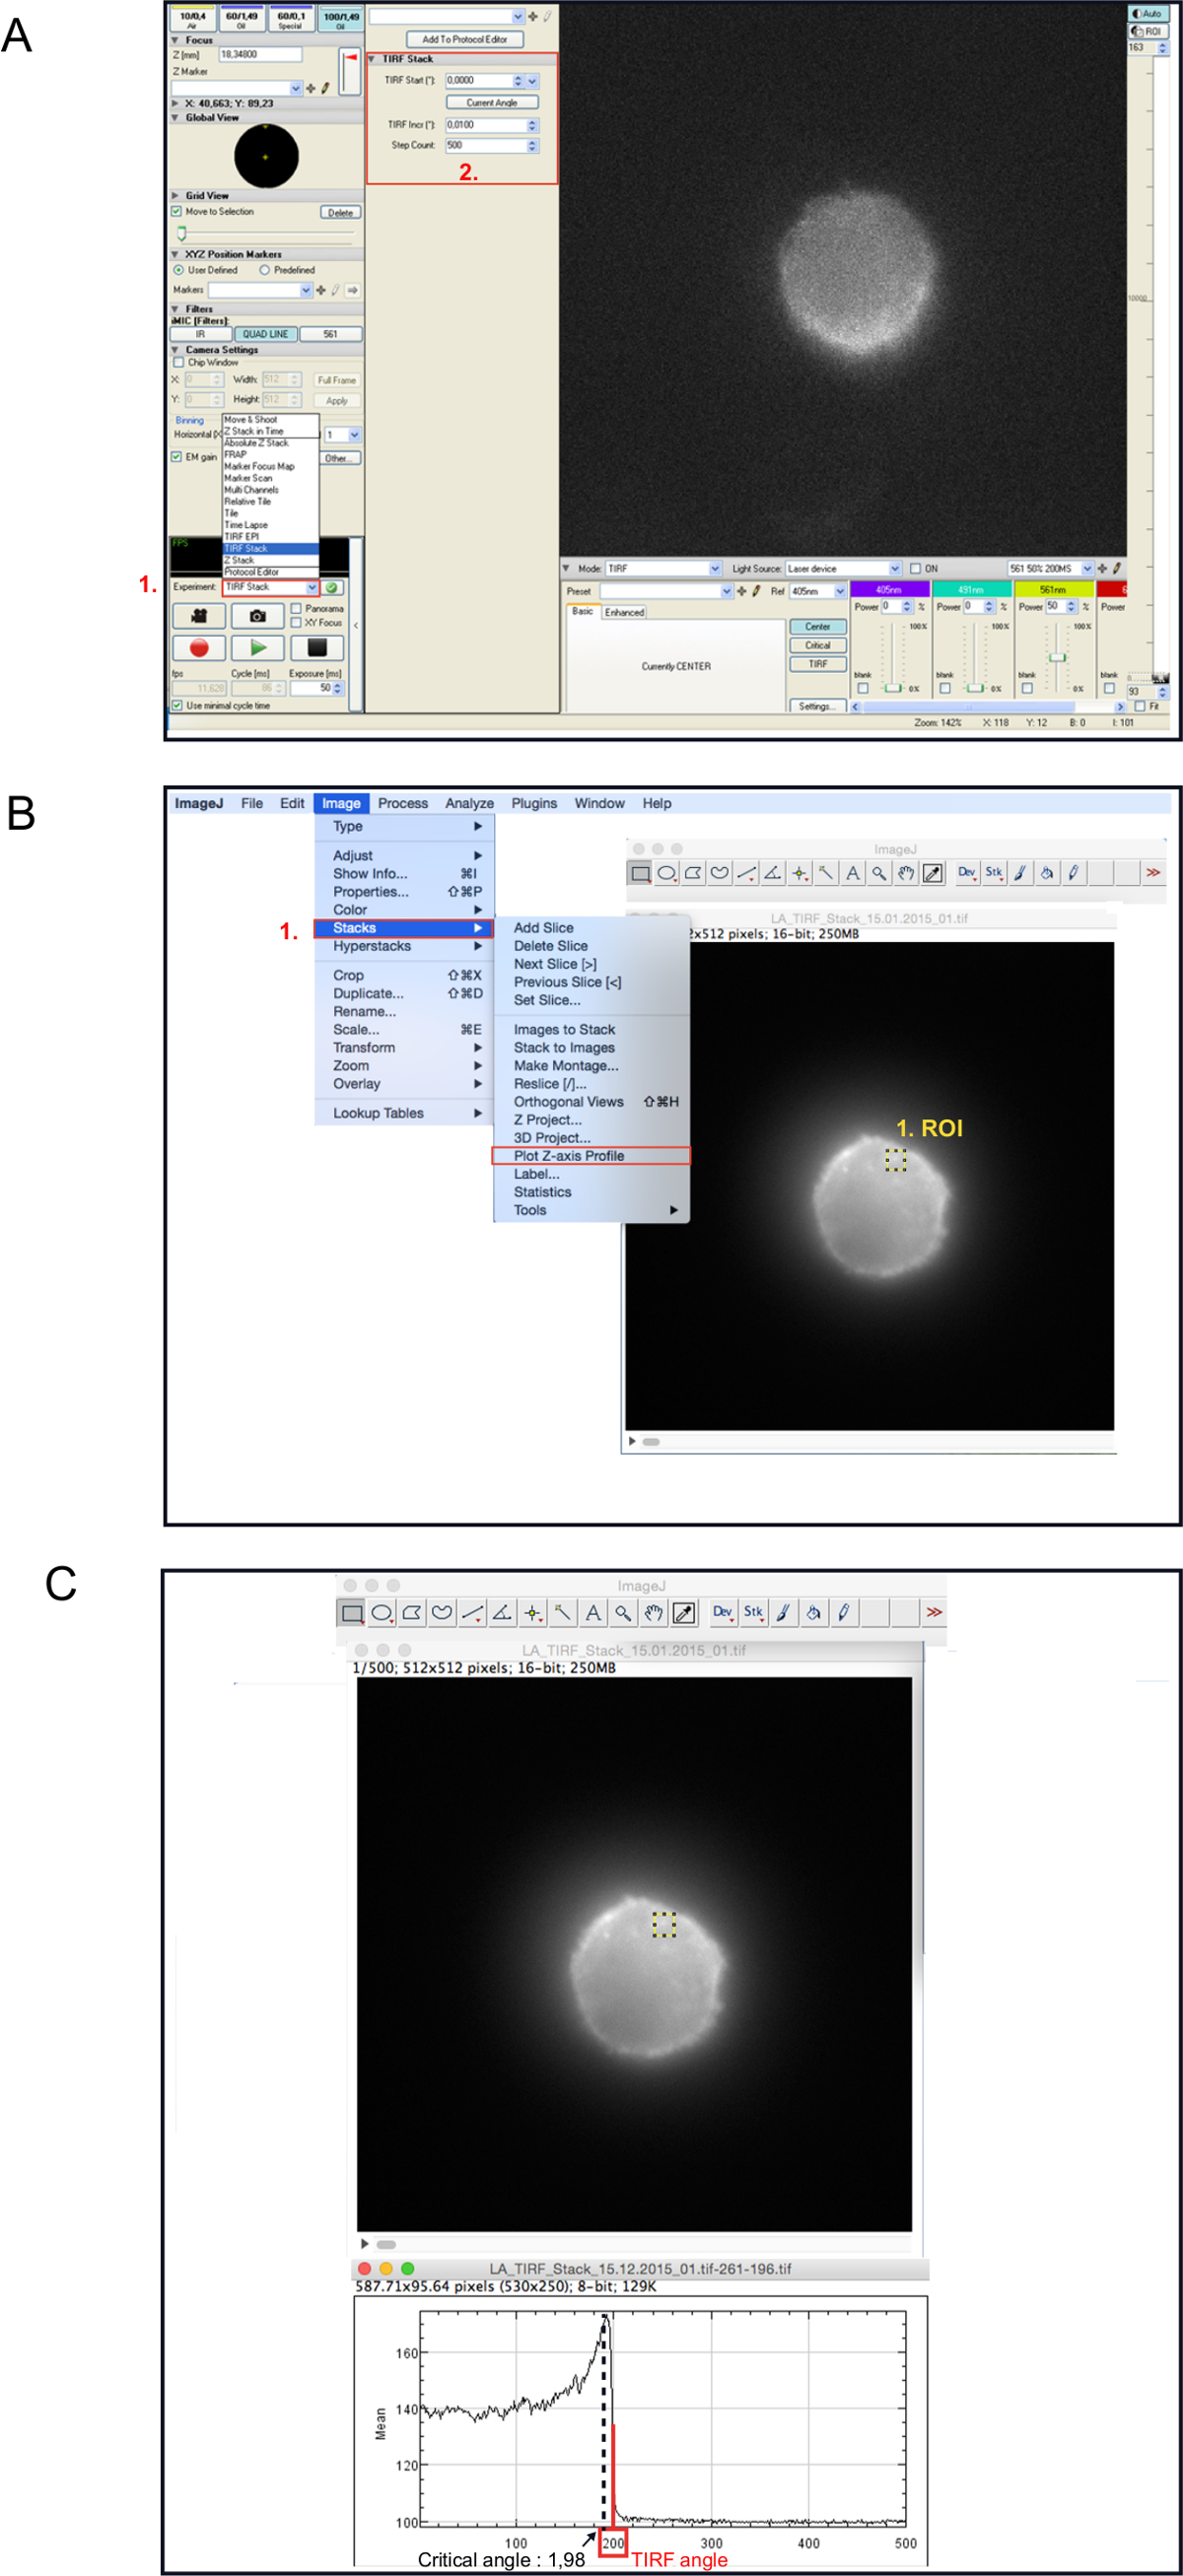The image size is (1183, 2576).
Task: Select Color picker dropper in panel C toolbar
Action: (684, 1613)
